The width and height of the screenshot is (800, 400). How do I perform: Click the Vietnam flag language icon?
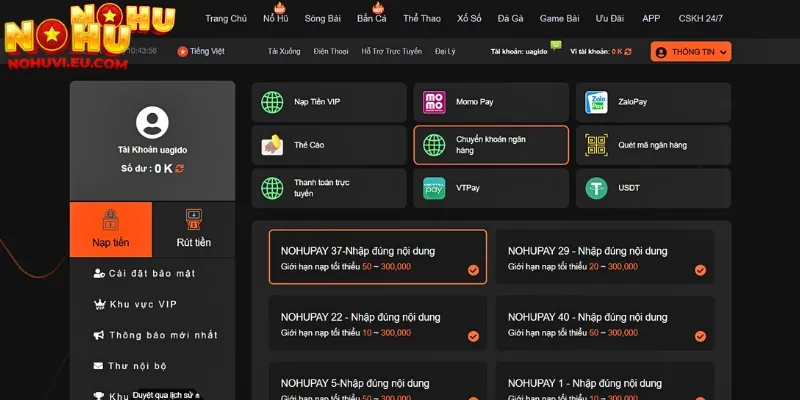[183, 52]
